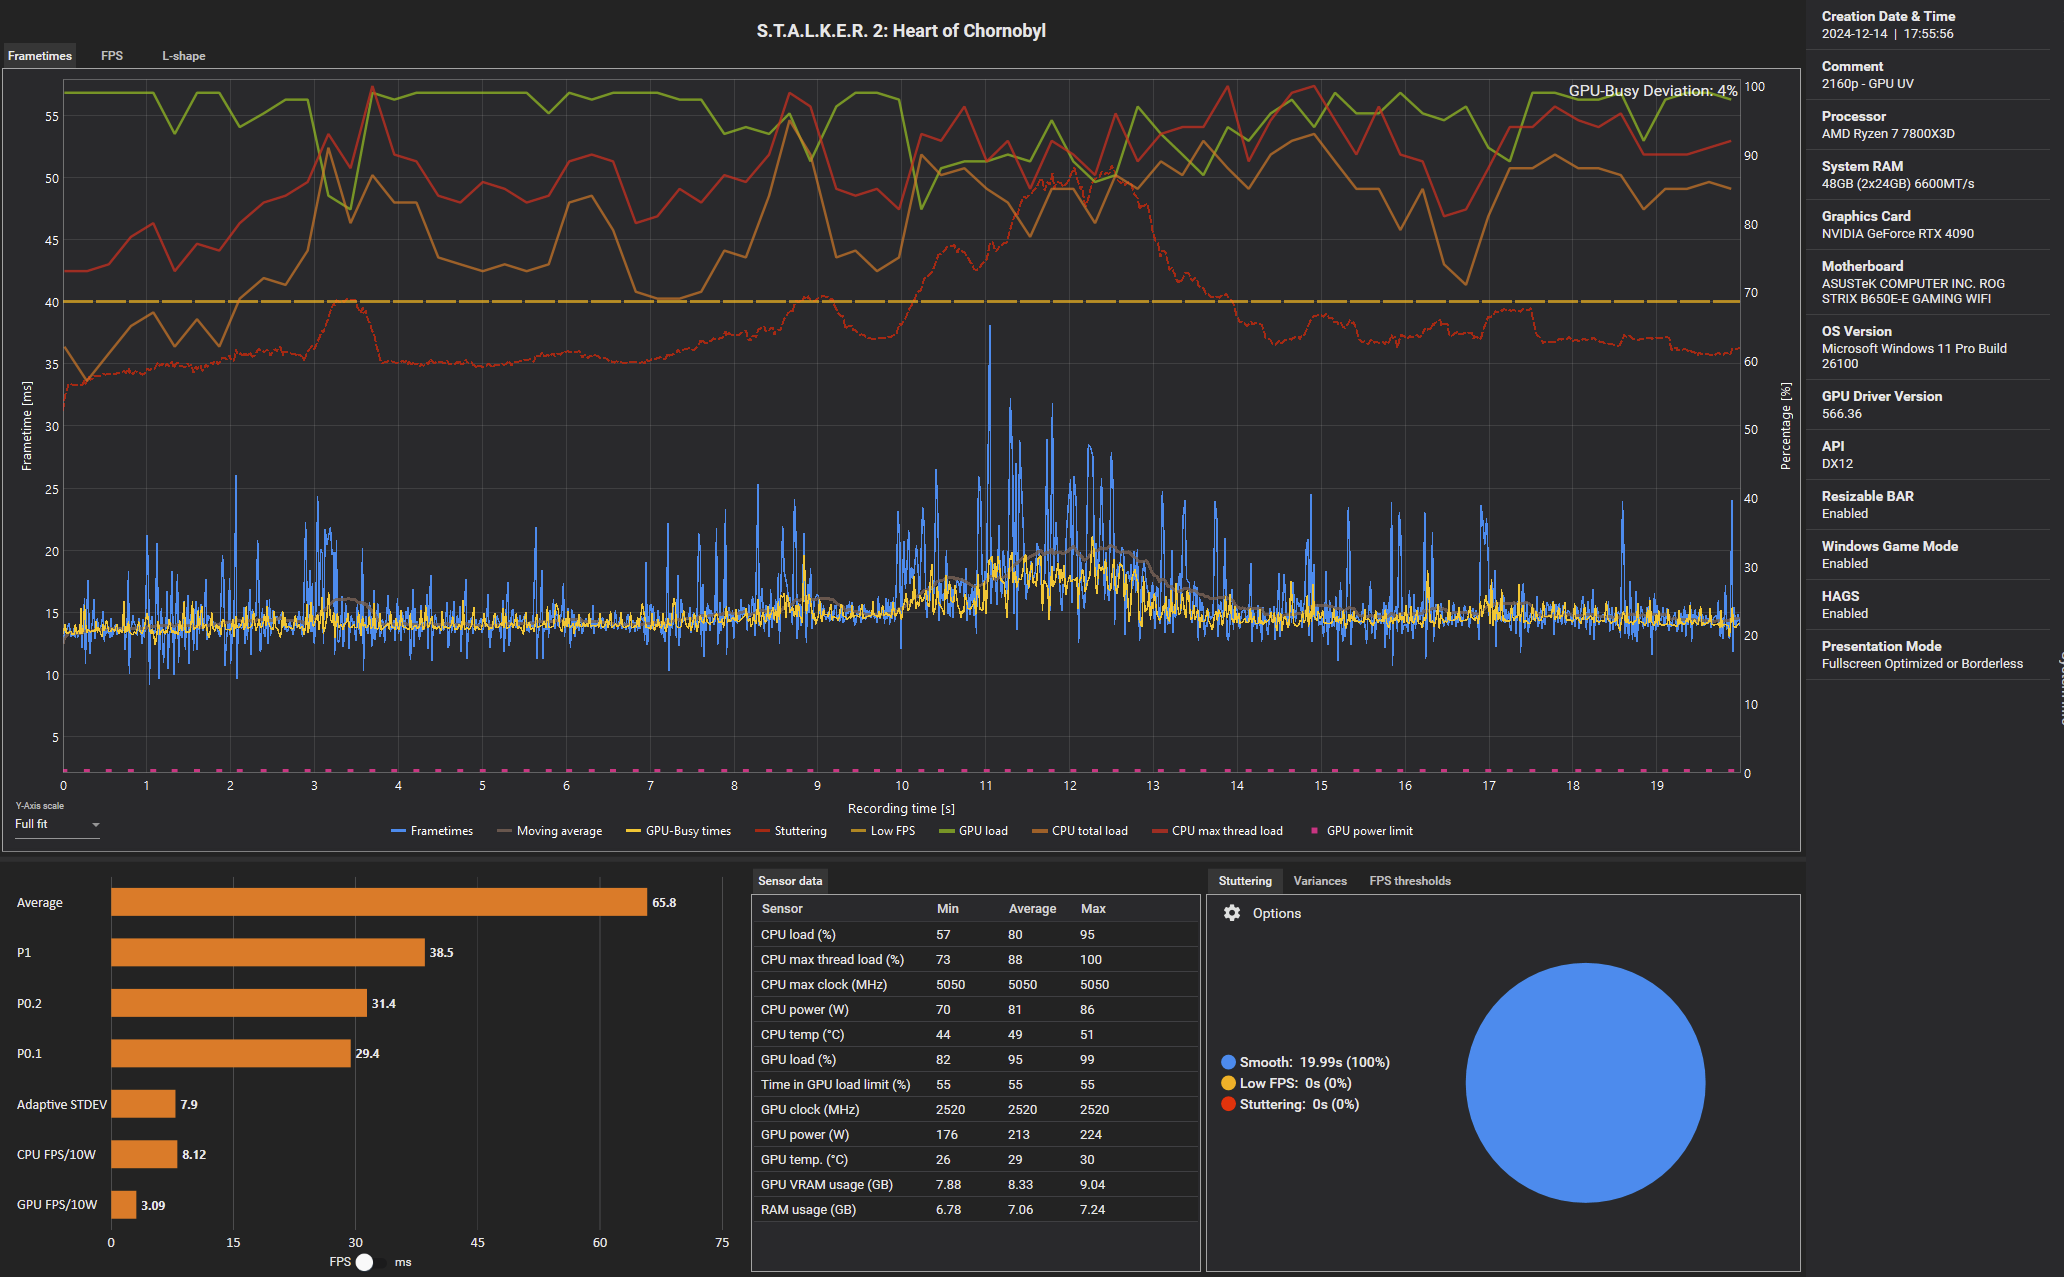Click the blue Smooth pie chart
Screen dimensions: 2064x1277
[1585, 1082]
